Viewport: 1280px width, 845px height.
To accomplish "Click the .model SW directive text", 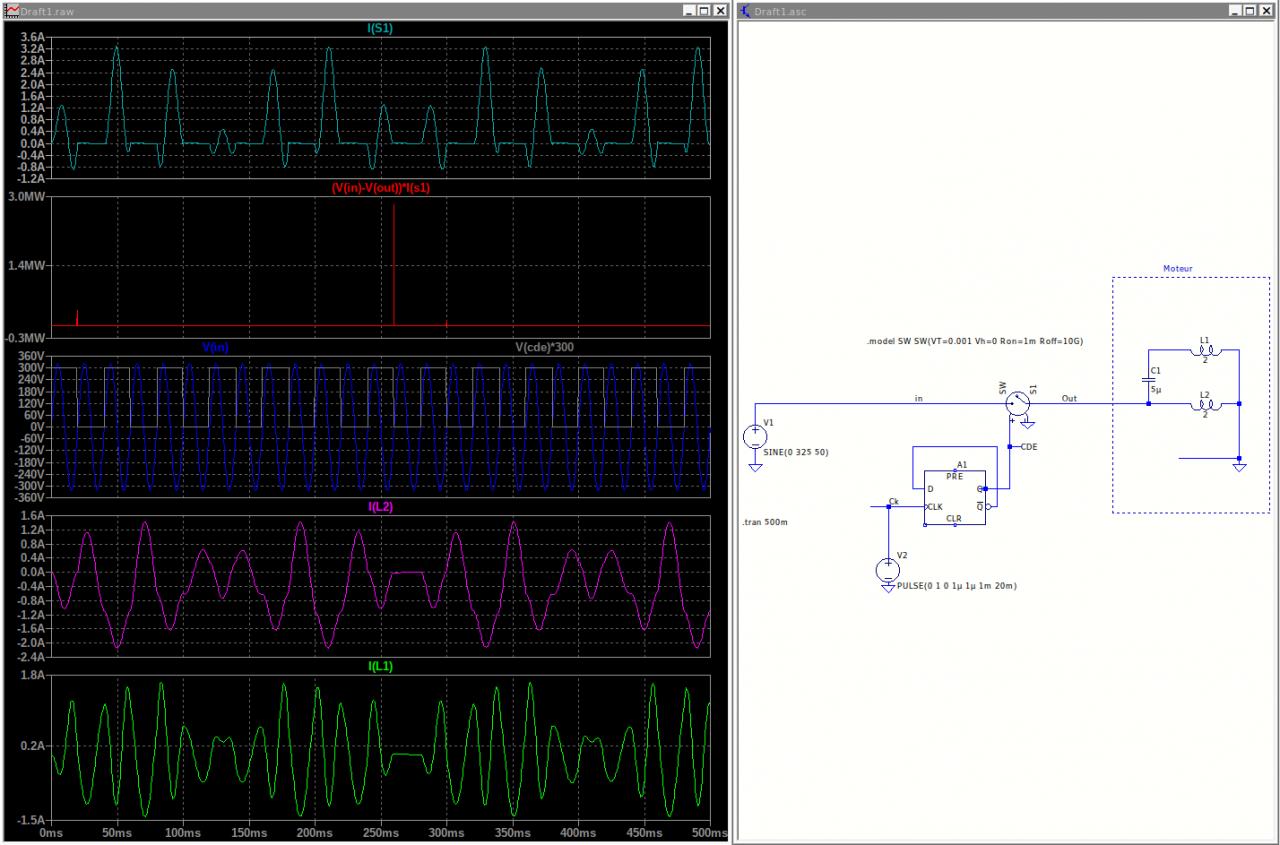I will click(x=975, y=342).
